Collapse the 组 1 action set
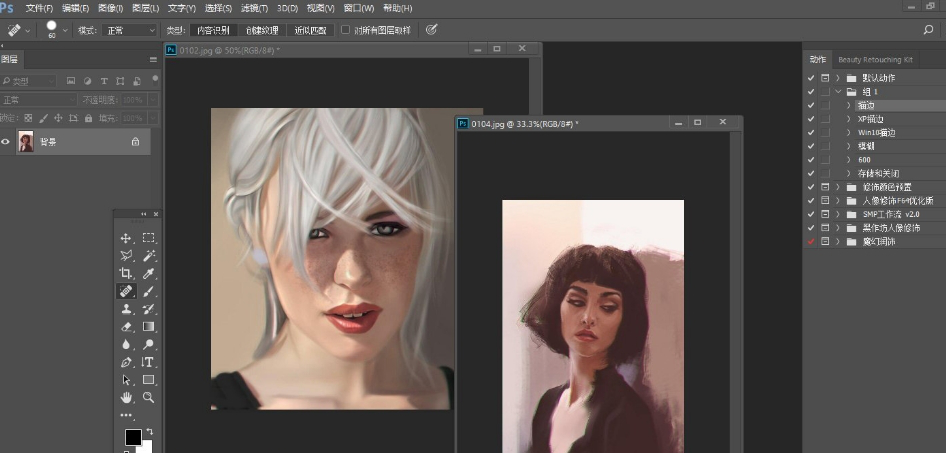This screenshot has height=471, width=946. pyautogui.click(x=838, y=92)
